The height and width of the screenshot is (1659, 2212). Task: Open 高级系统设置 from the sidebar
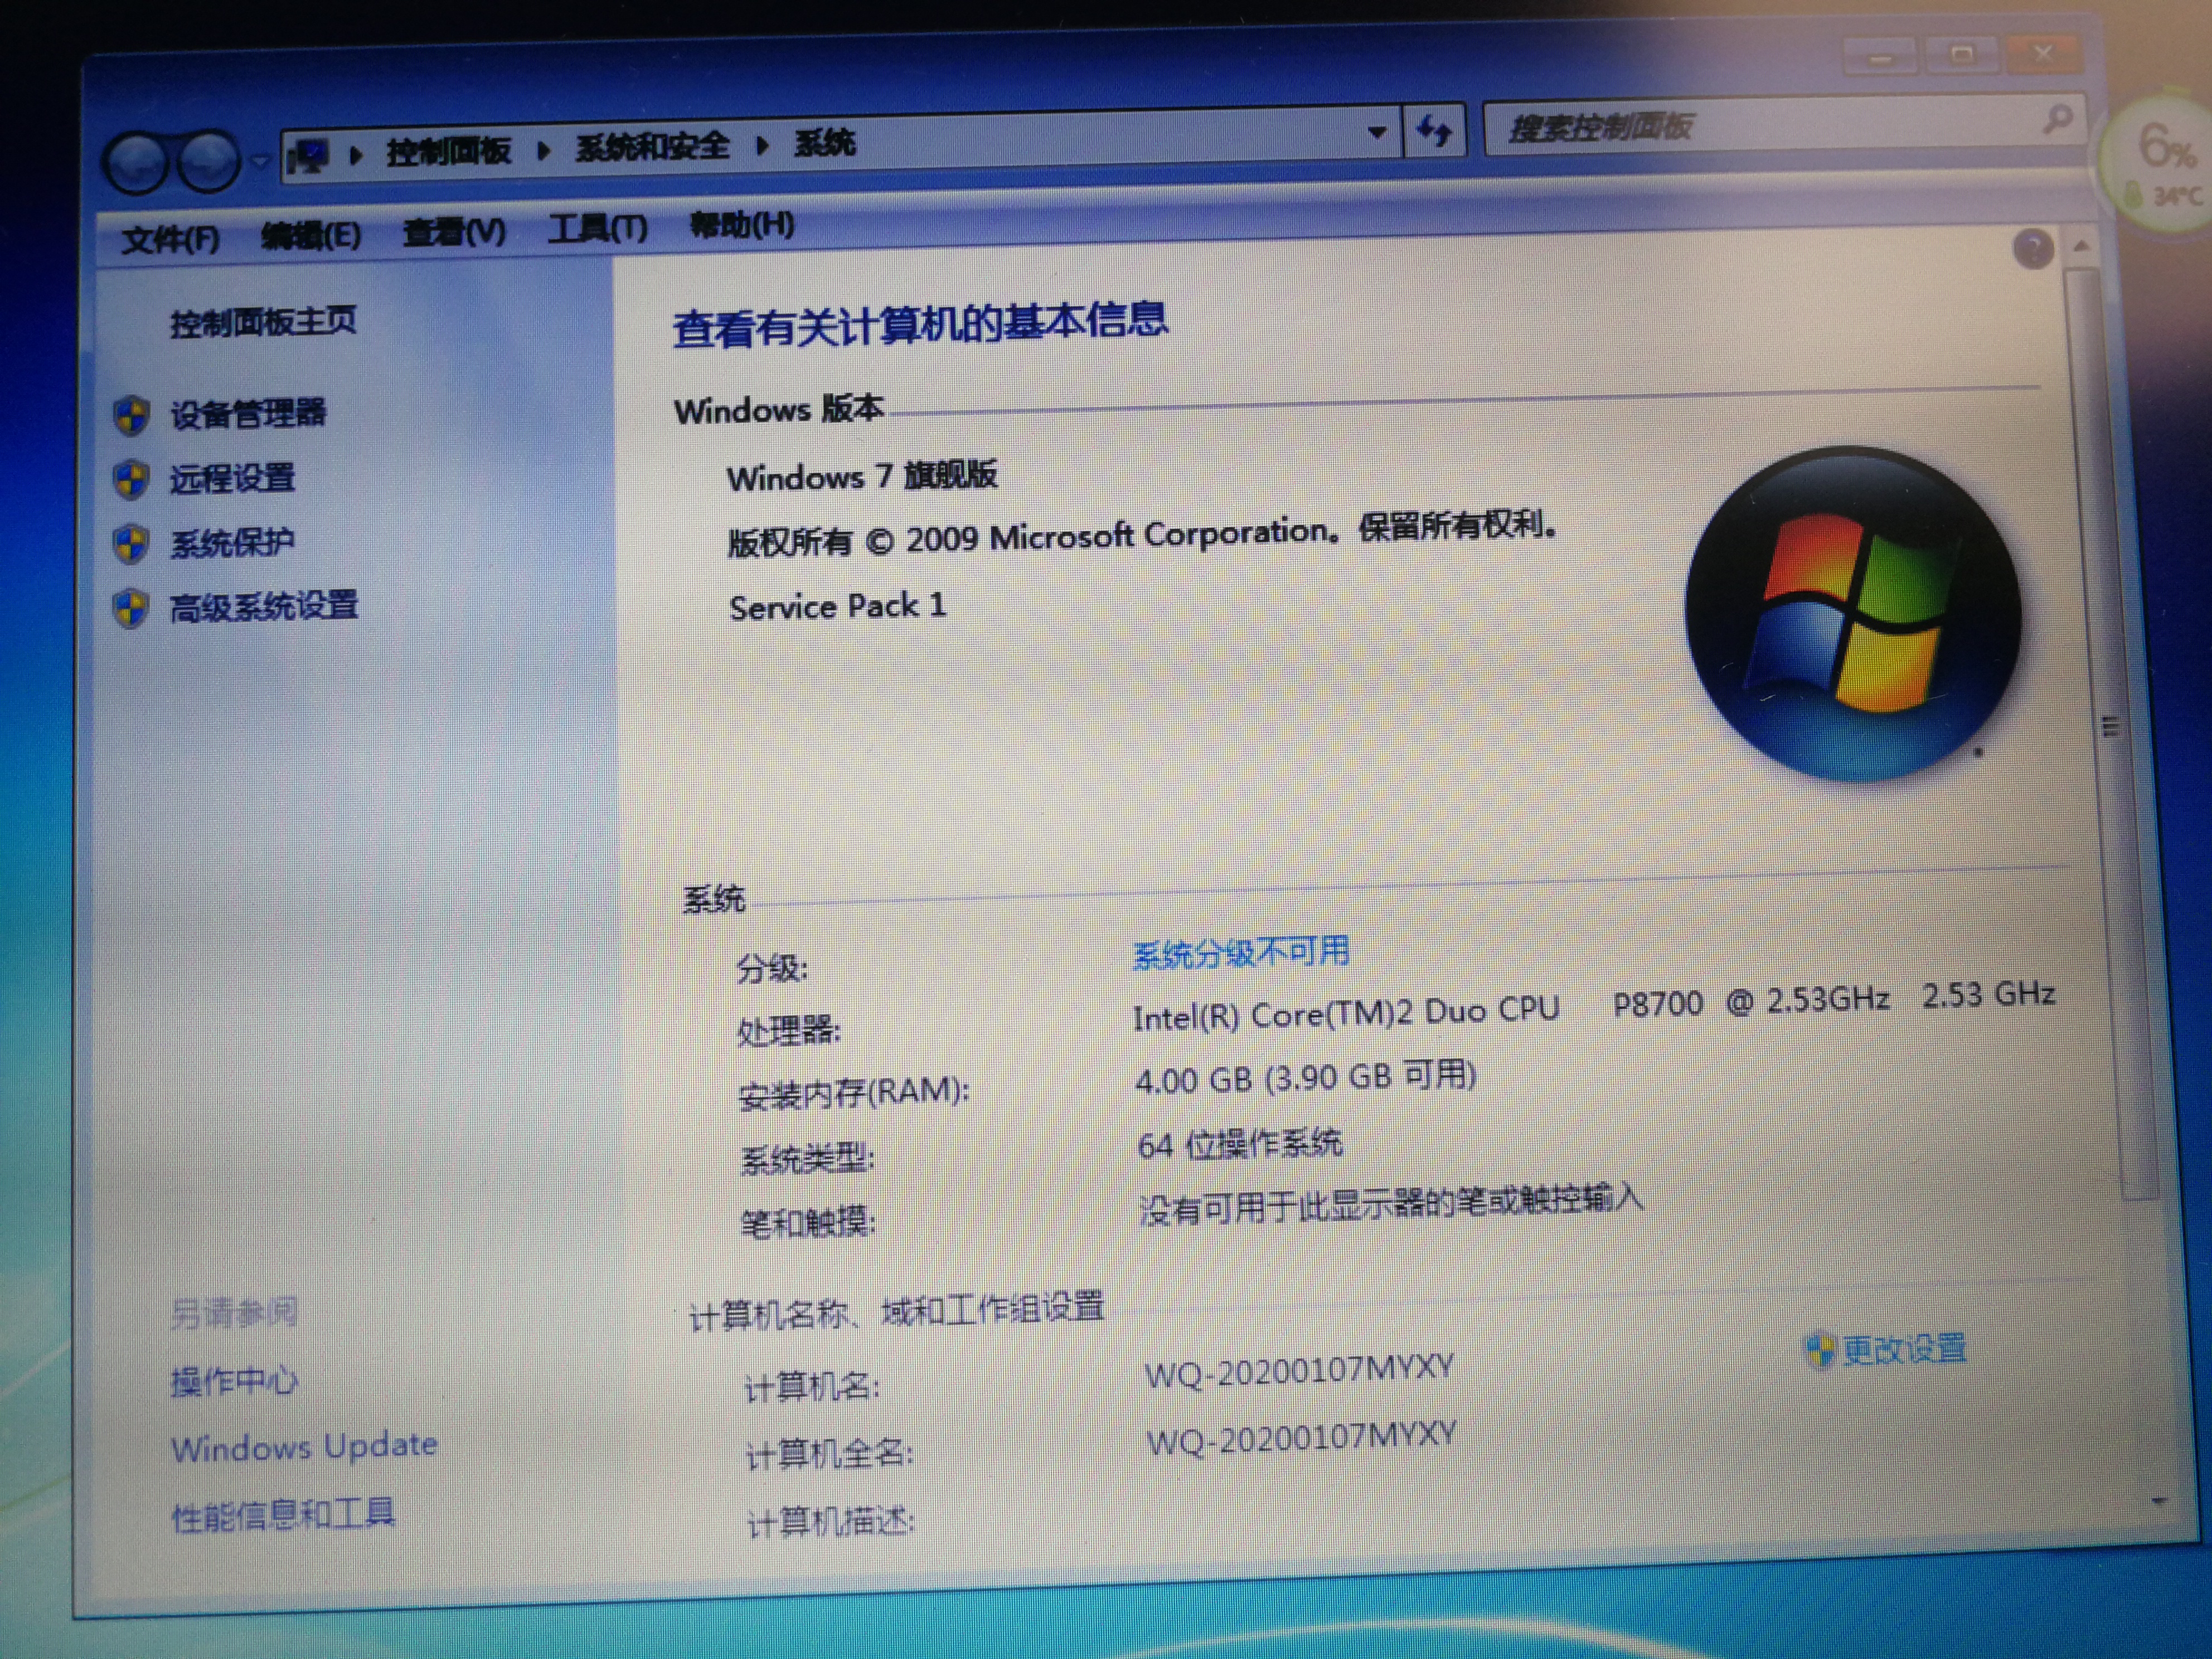[264, 606]
